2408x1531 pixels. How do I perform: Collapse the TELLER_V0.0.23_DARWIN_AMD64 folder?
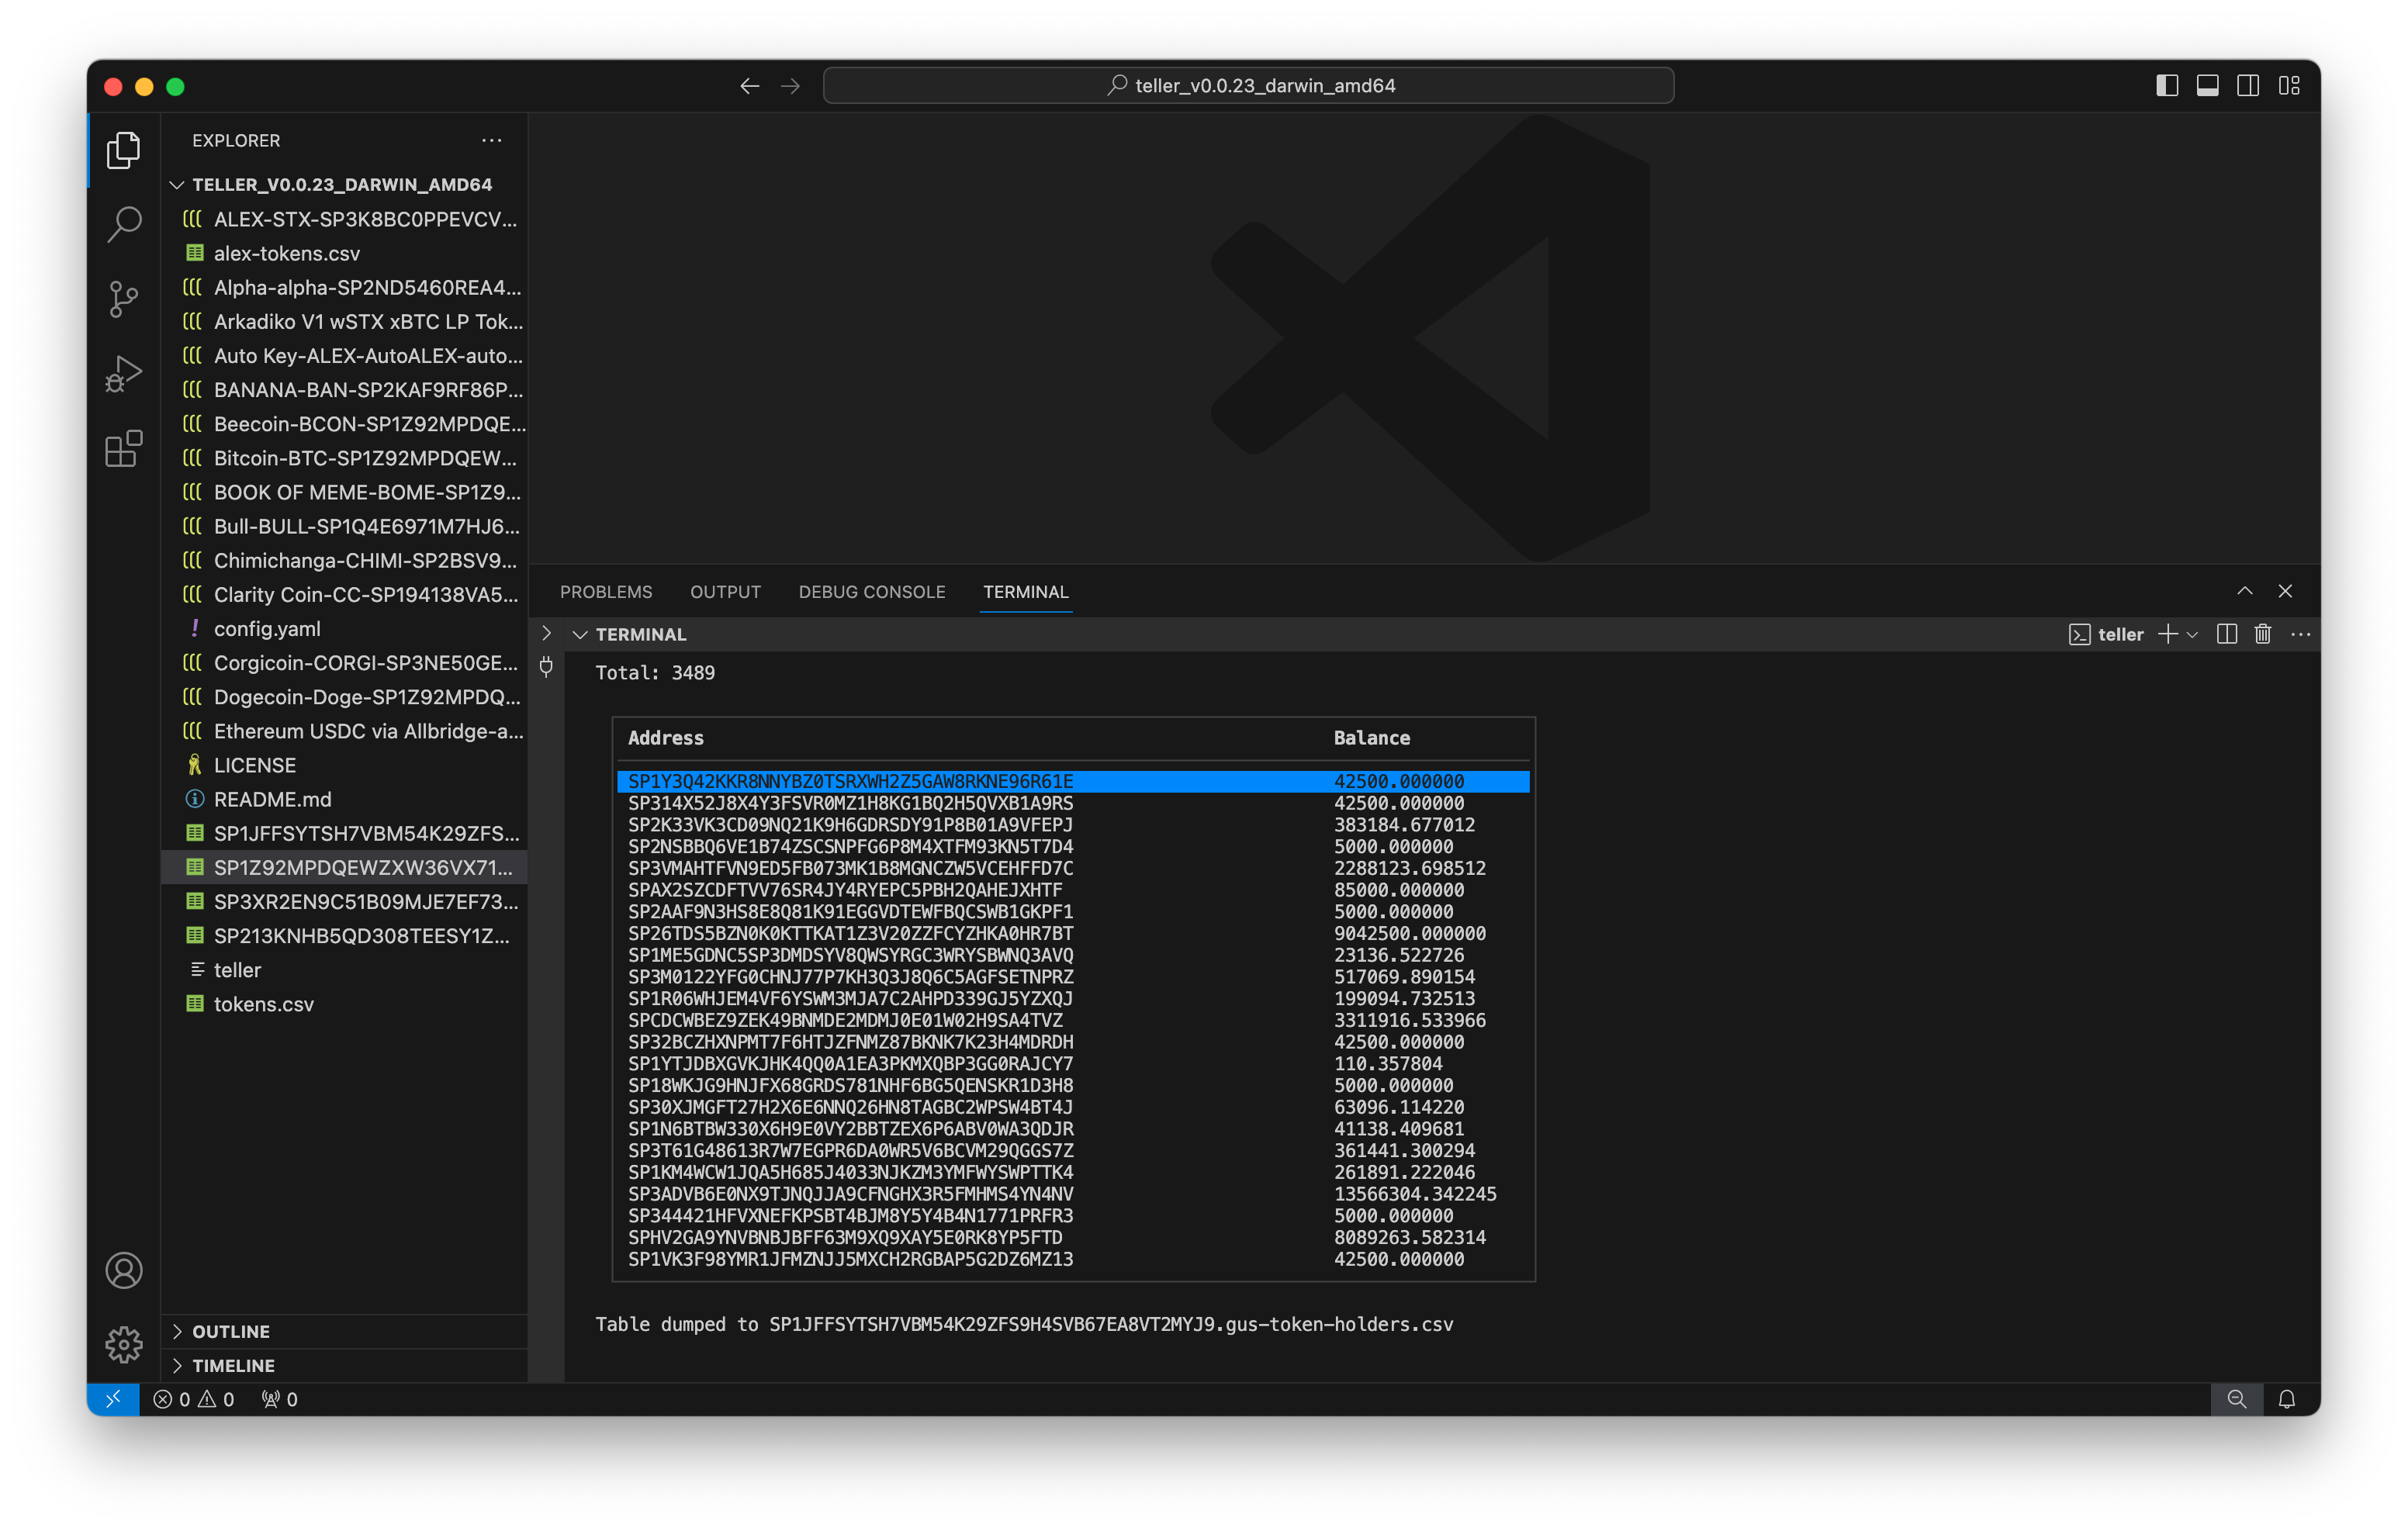[x=177, y=184]
